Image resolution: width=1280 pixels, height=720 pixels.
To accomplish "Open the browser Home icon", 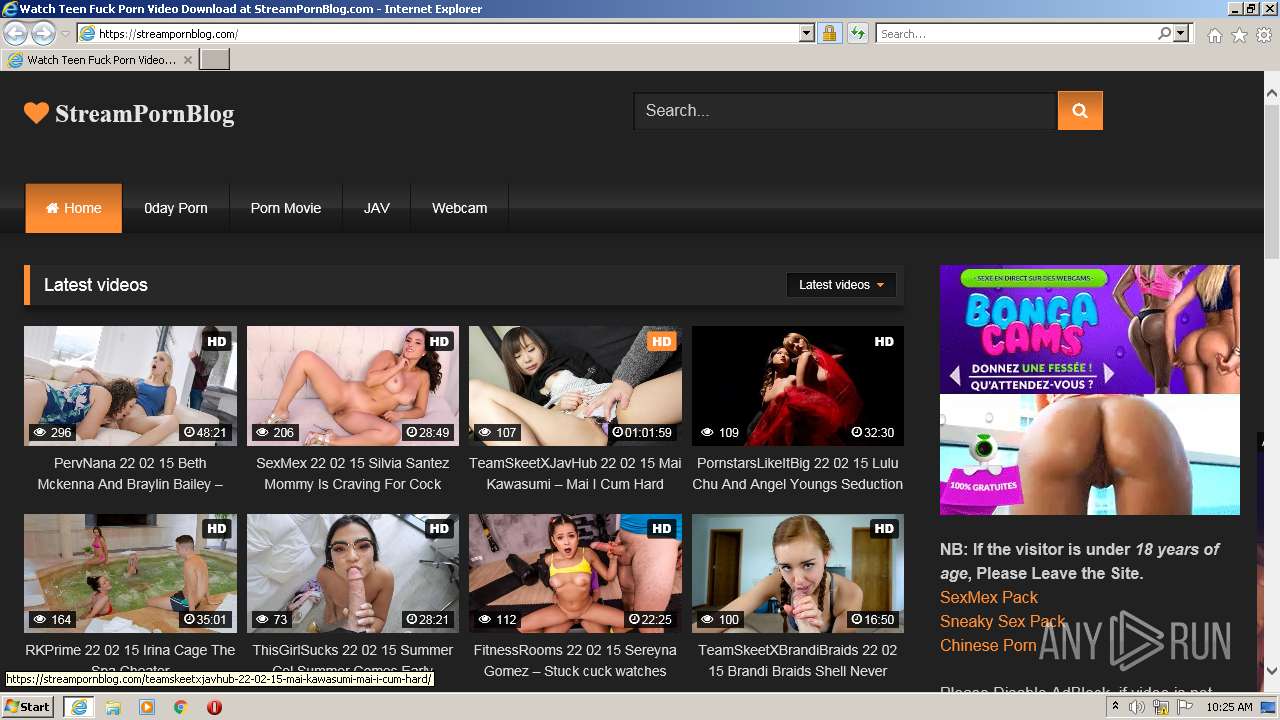I will tap(1214, 35).
